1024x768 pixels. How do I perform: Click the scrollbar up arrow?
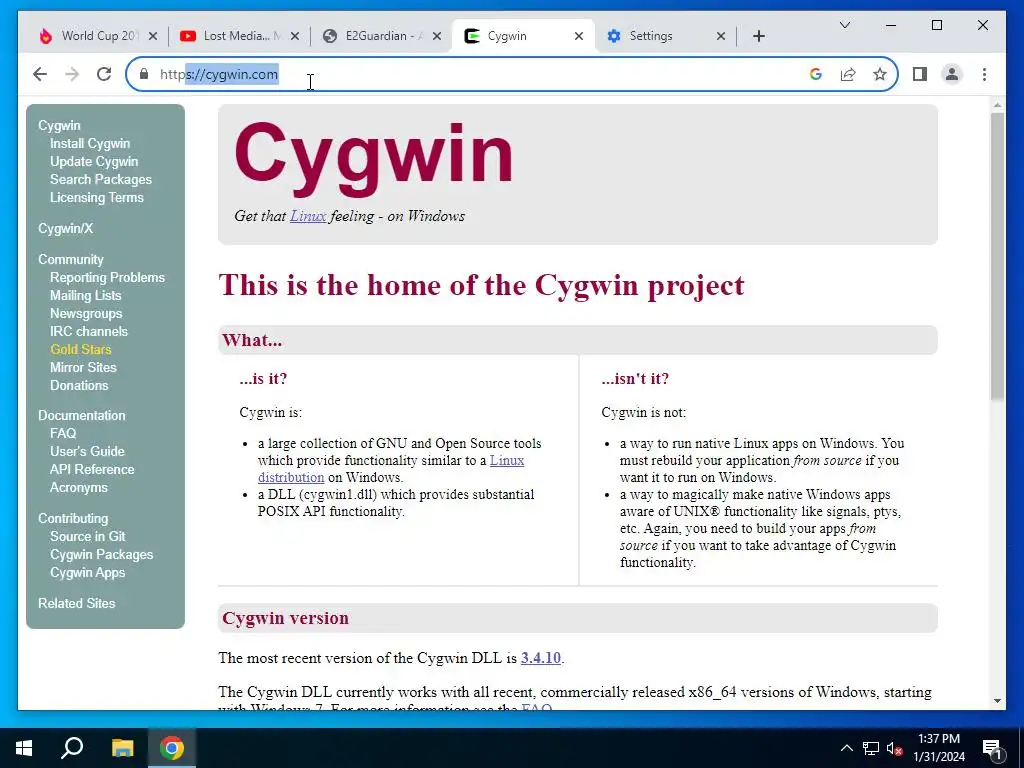coord(997,104)
